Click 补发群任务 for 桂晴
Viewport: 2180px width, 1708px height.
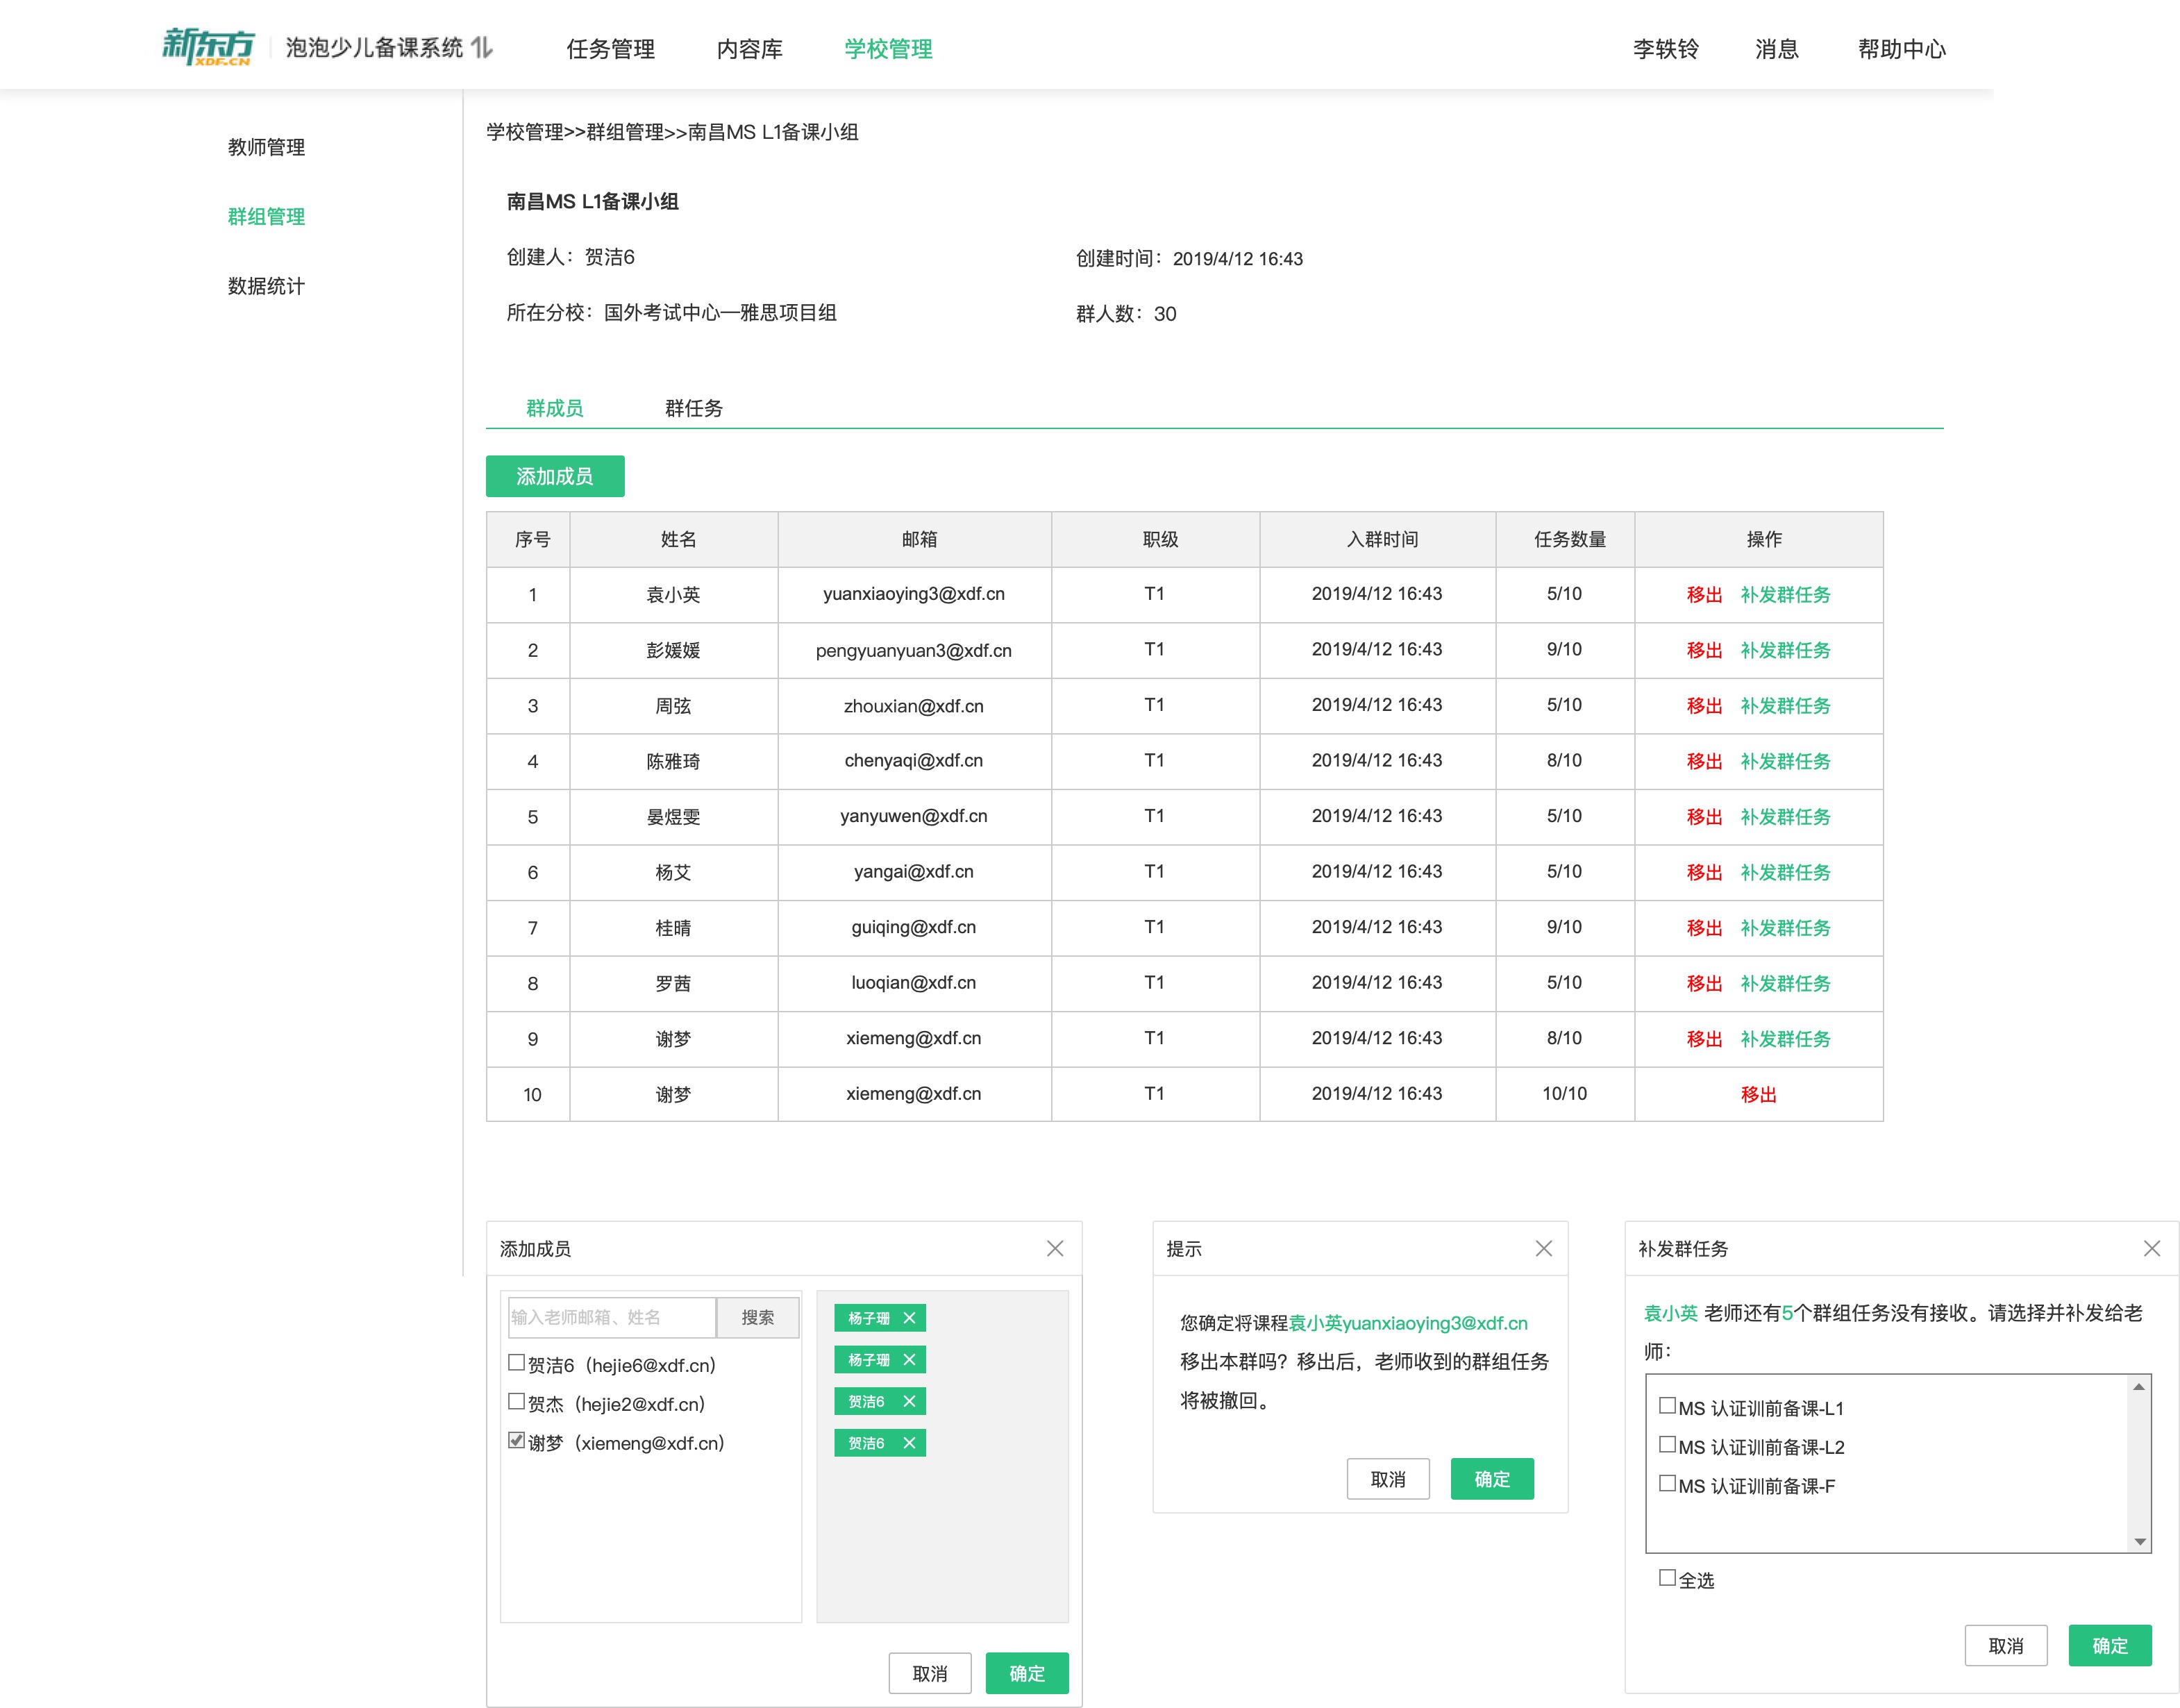(1785, 928)
